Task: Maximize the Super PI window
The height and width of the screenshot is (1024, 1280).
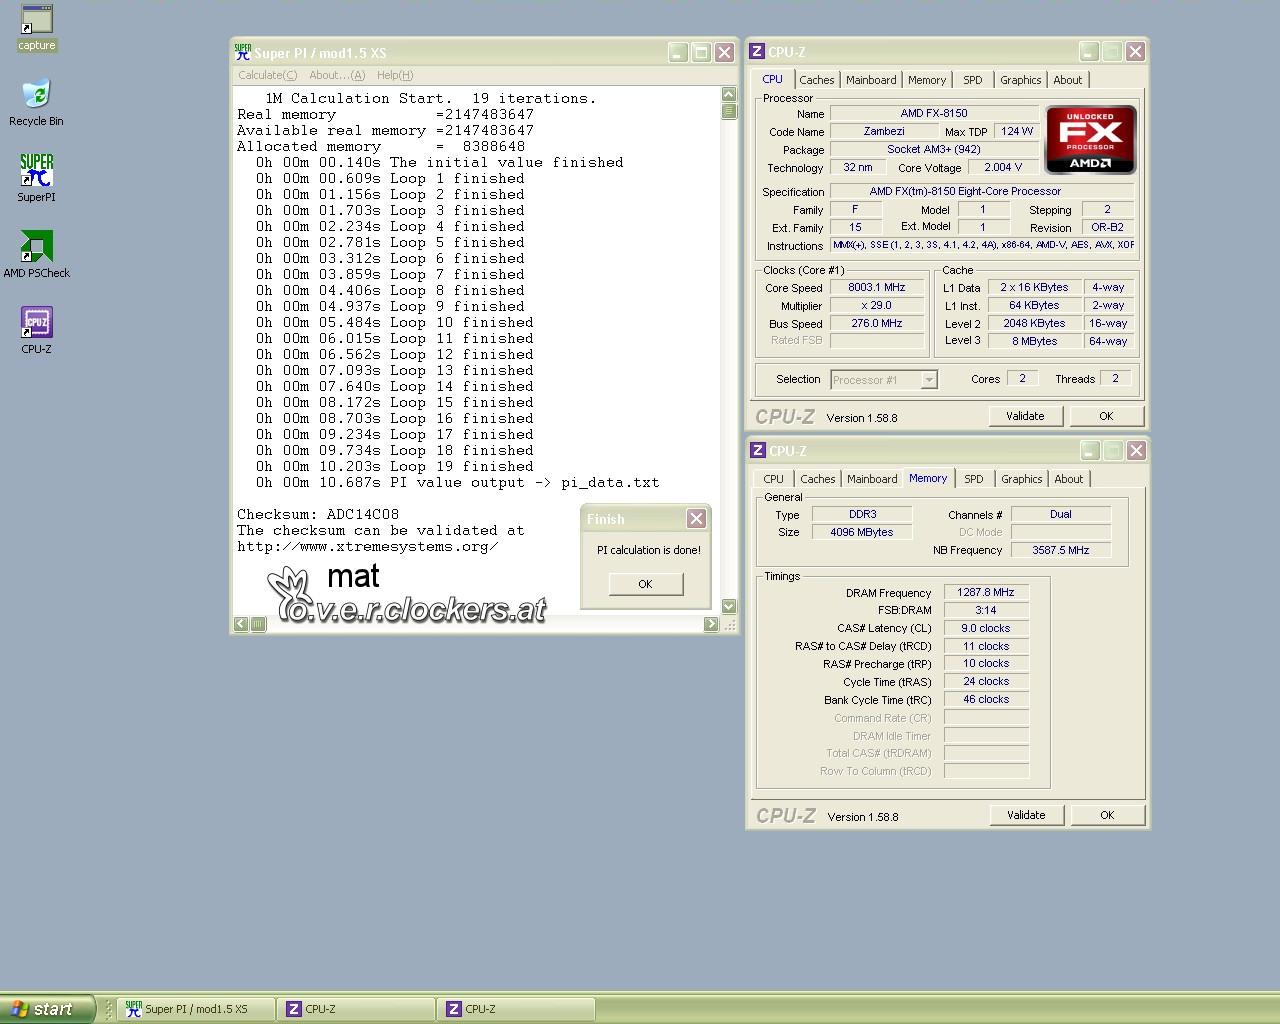Action: click(x=701, y=52)
